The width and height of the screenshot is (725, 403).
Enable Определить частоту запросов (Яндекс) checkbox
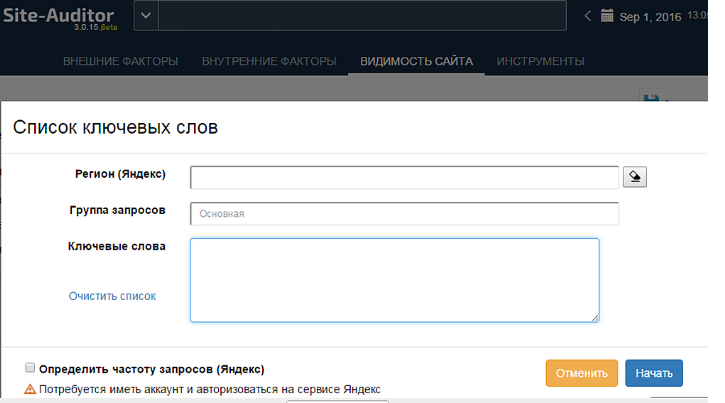coord(30,368)
